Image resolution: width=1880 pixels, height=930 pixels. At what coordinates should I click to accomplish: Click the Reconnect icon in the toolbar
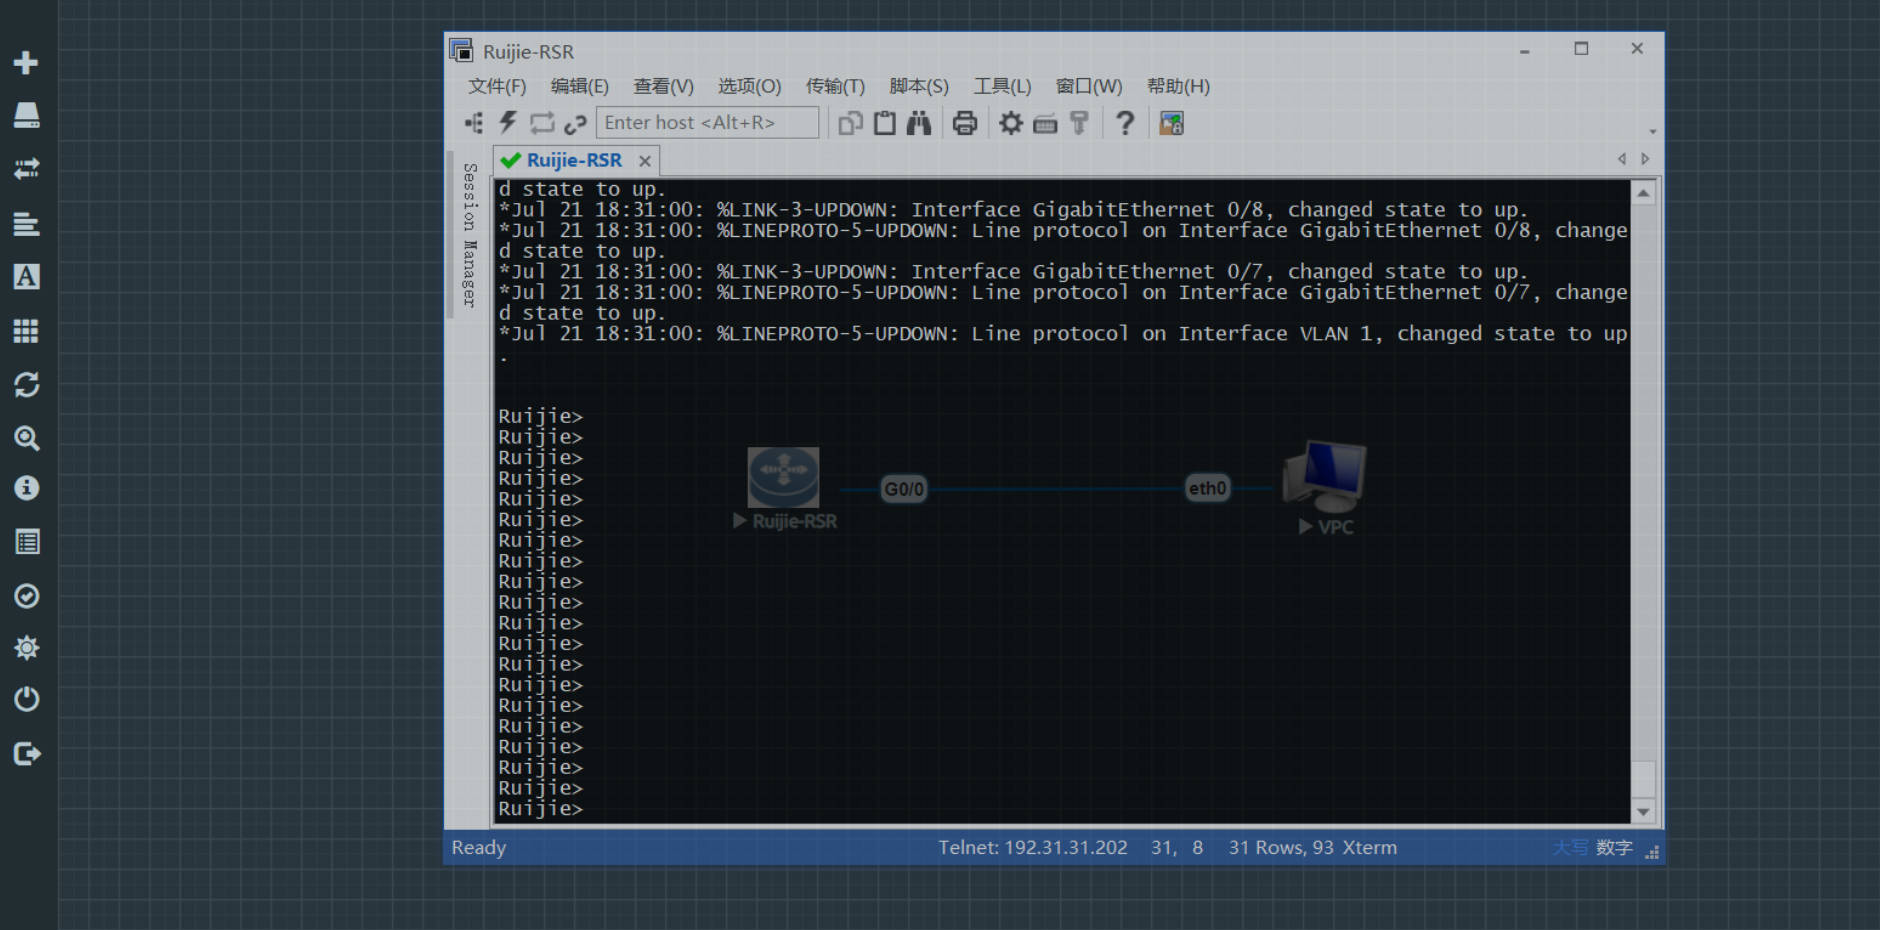(542, 123)
